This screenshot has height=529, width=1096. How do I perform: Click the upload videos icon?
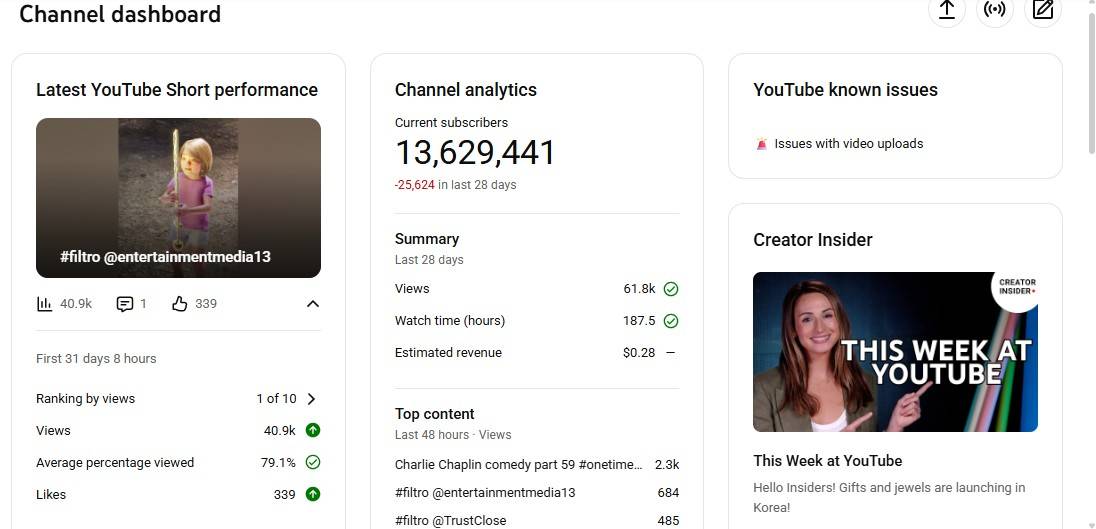point(946,10)
